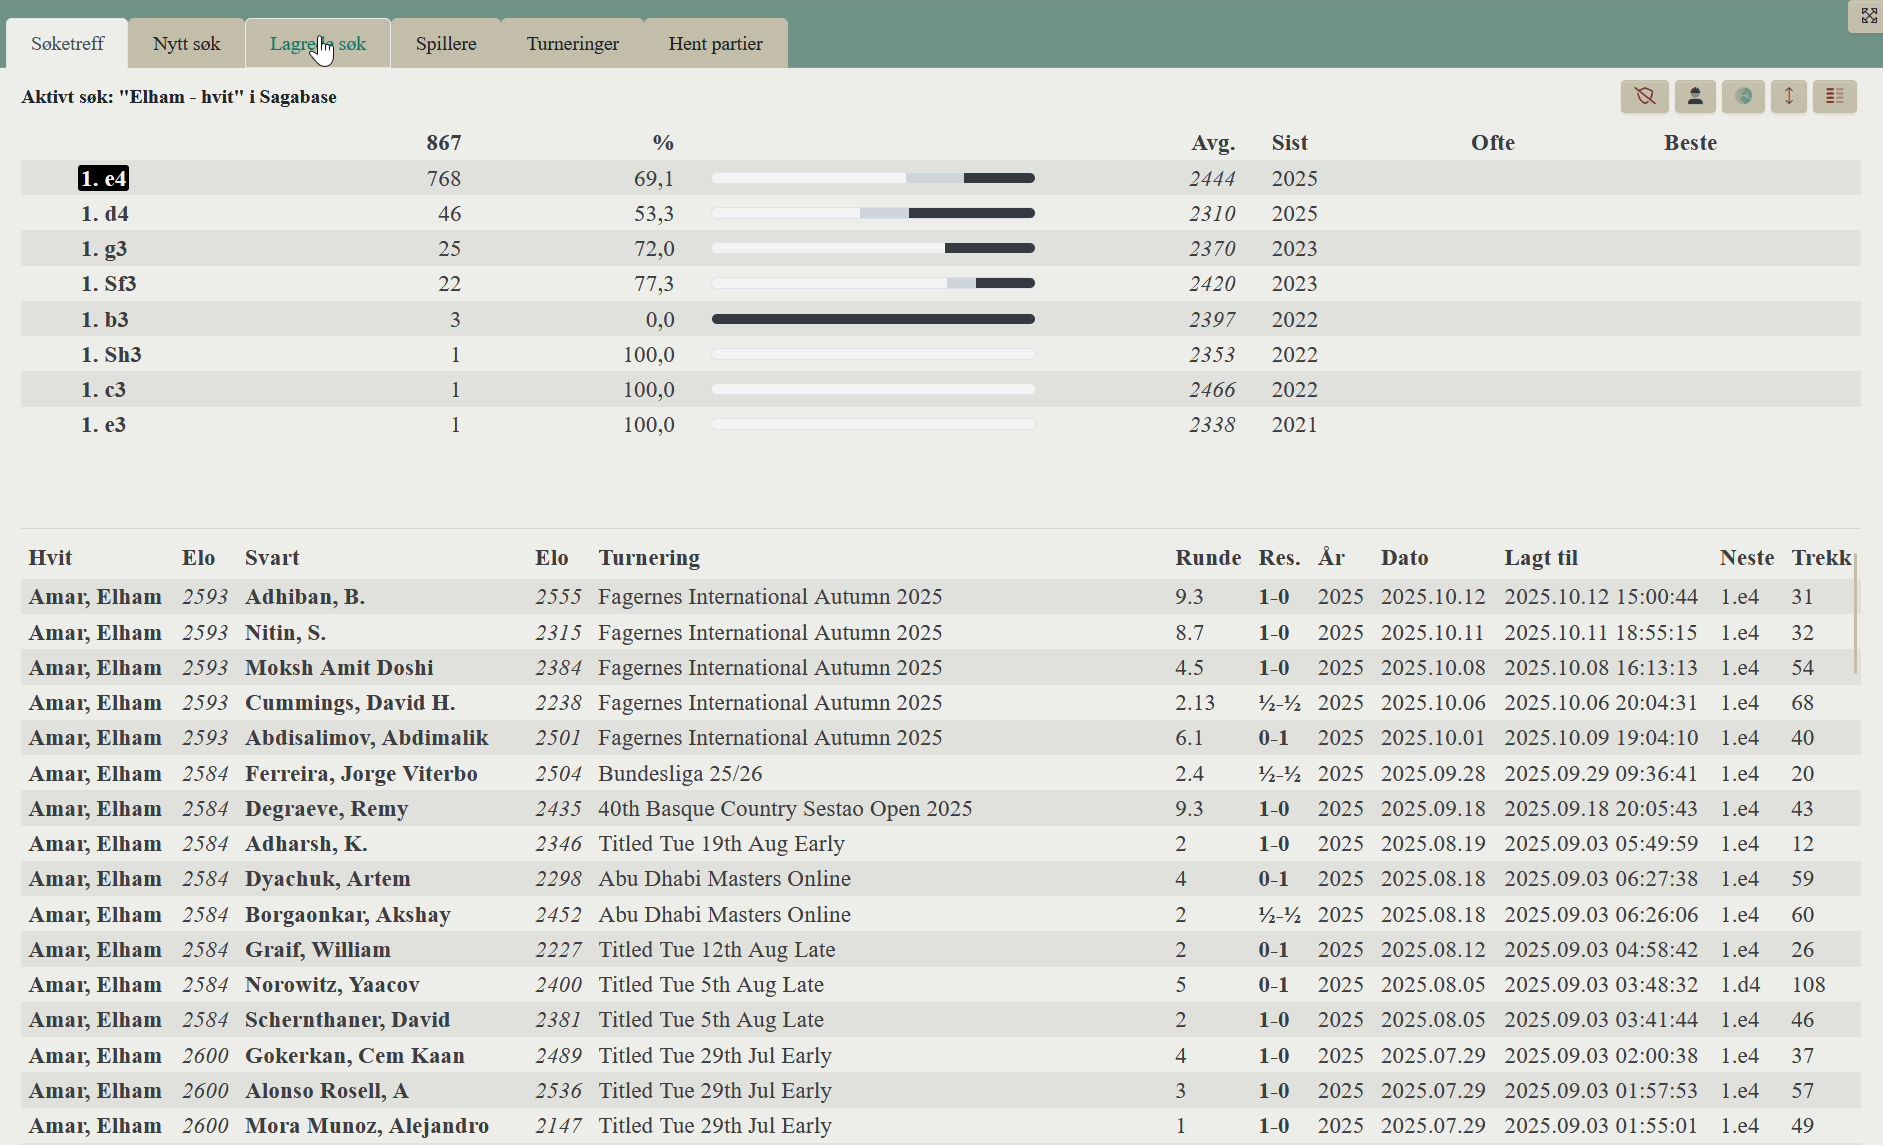Sort games by the Dato column header
This screenshot has width=1883, height=1145.
click(x=1404, y=558)
